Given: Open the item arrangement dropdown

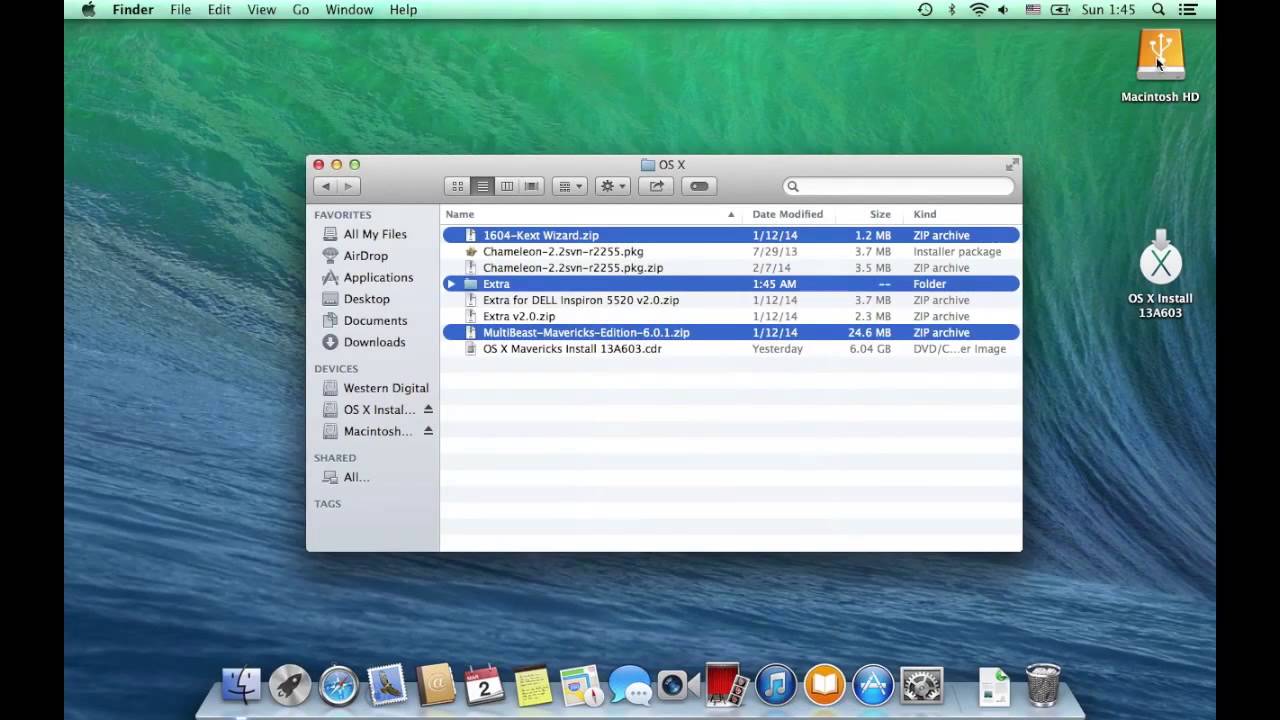Looking at the screenshot, I should (x=570, y=186).
